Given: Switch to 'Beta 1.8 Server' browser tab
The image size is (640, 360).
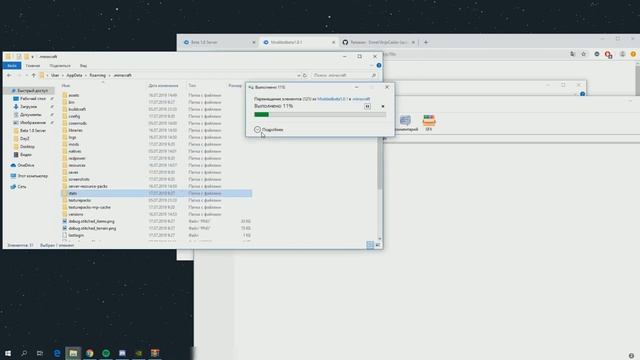Looking at the screenshot, I should tap(220, 42).
